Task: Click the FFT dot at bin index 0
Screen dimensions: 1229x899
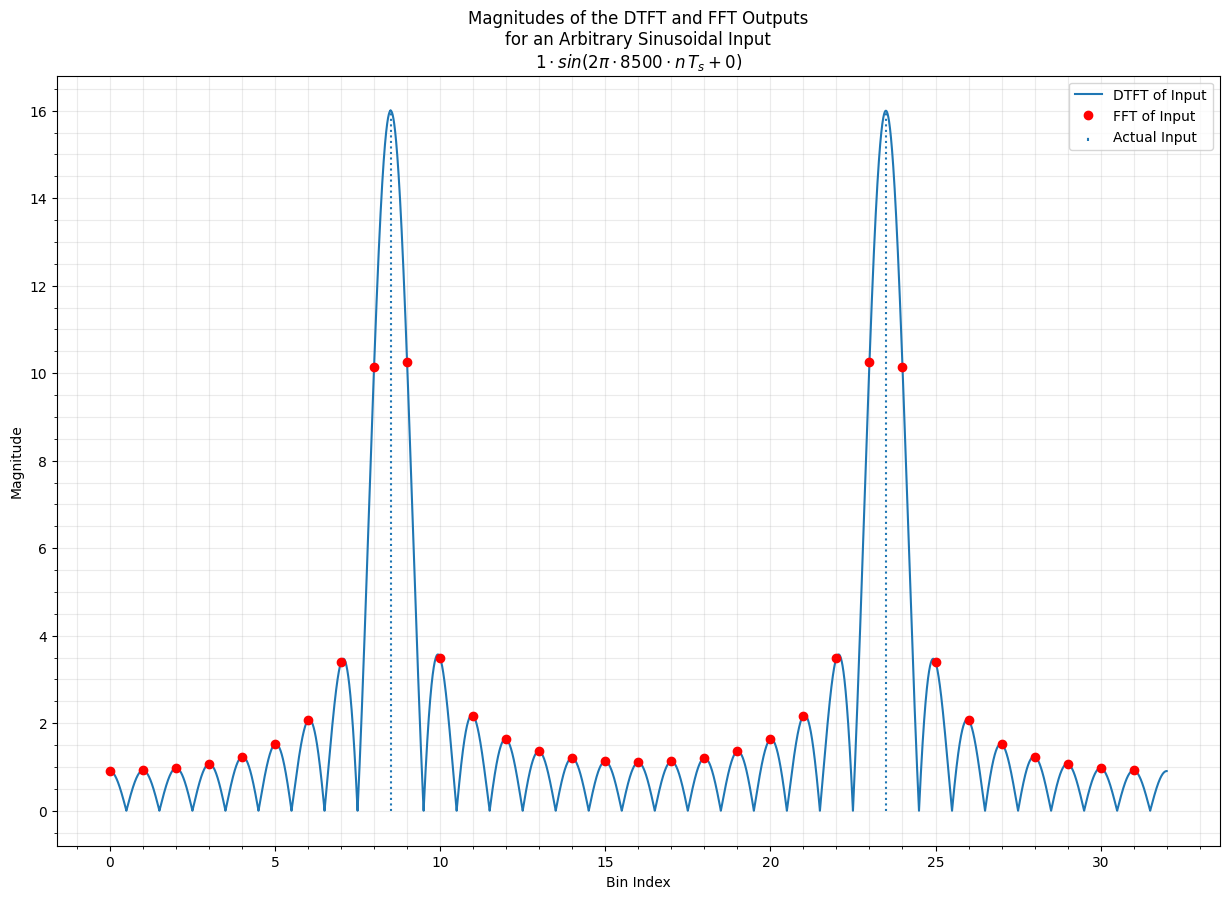Action: point(110,771)
